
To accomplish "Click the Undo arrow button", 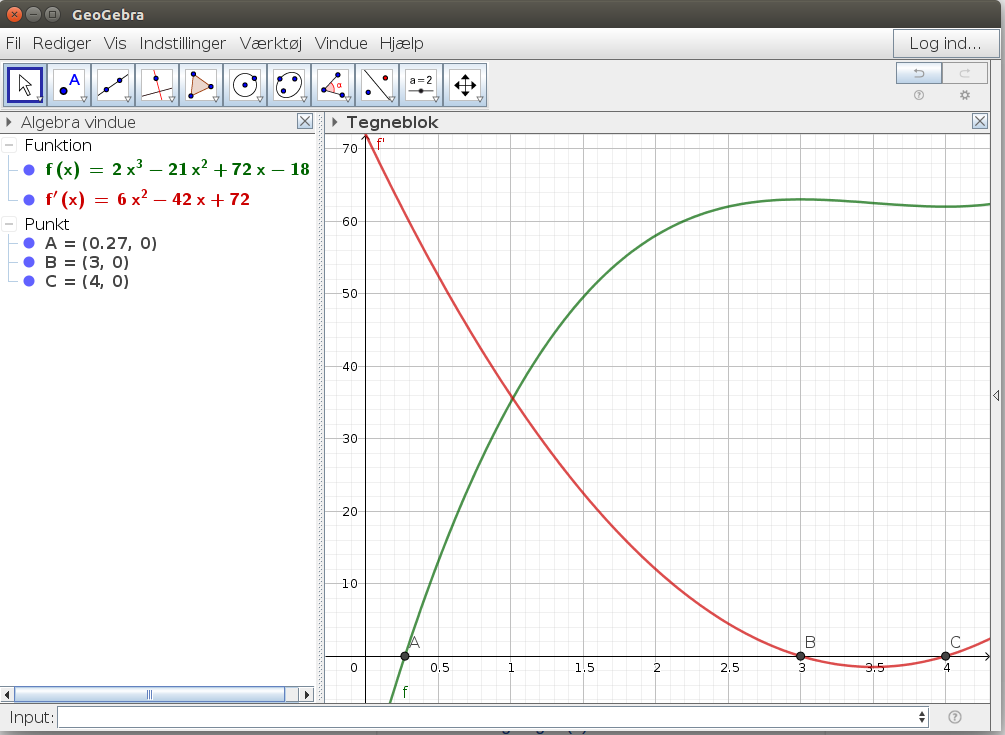I will click(918, 73).
